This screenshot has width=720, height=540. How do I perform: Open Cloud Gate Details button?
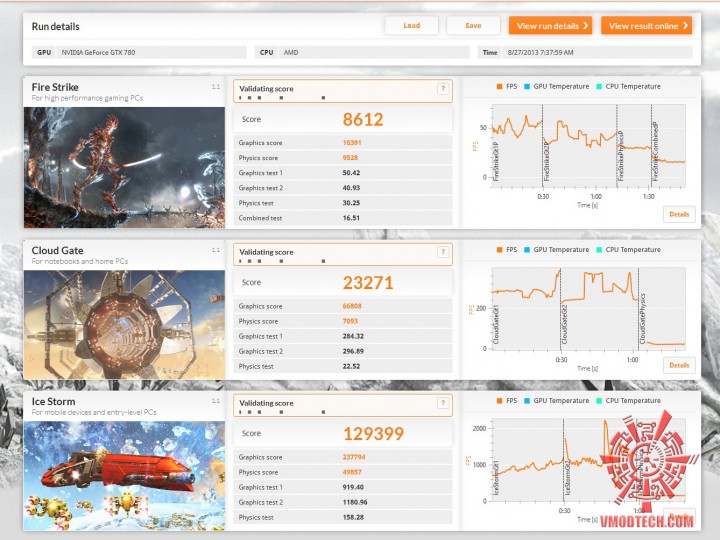tap(679, 365)
